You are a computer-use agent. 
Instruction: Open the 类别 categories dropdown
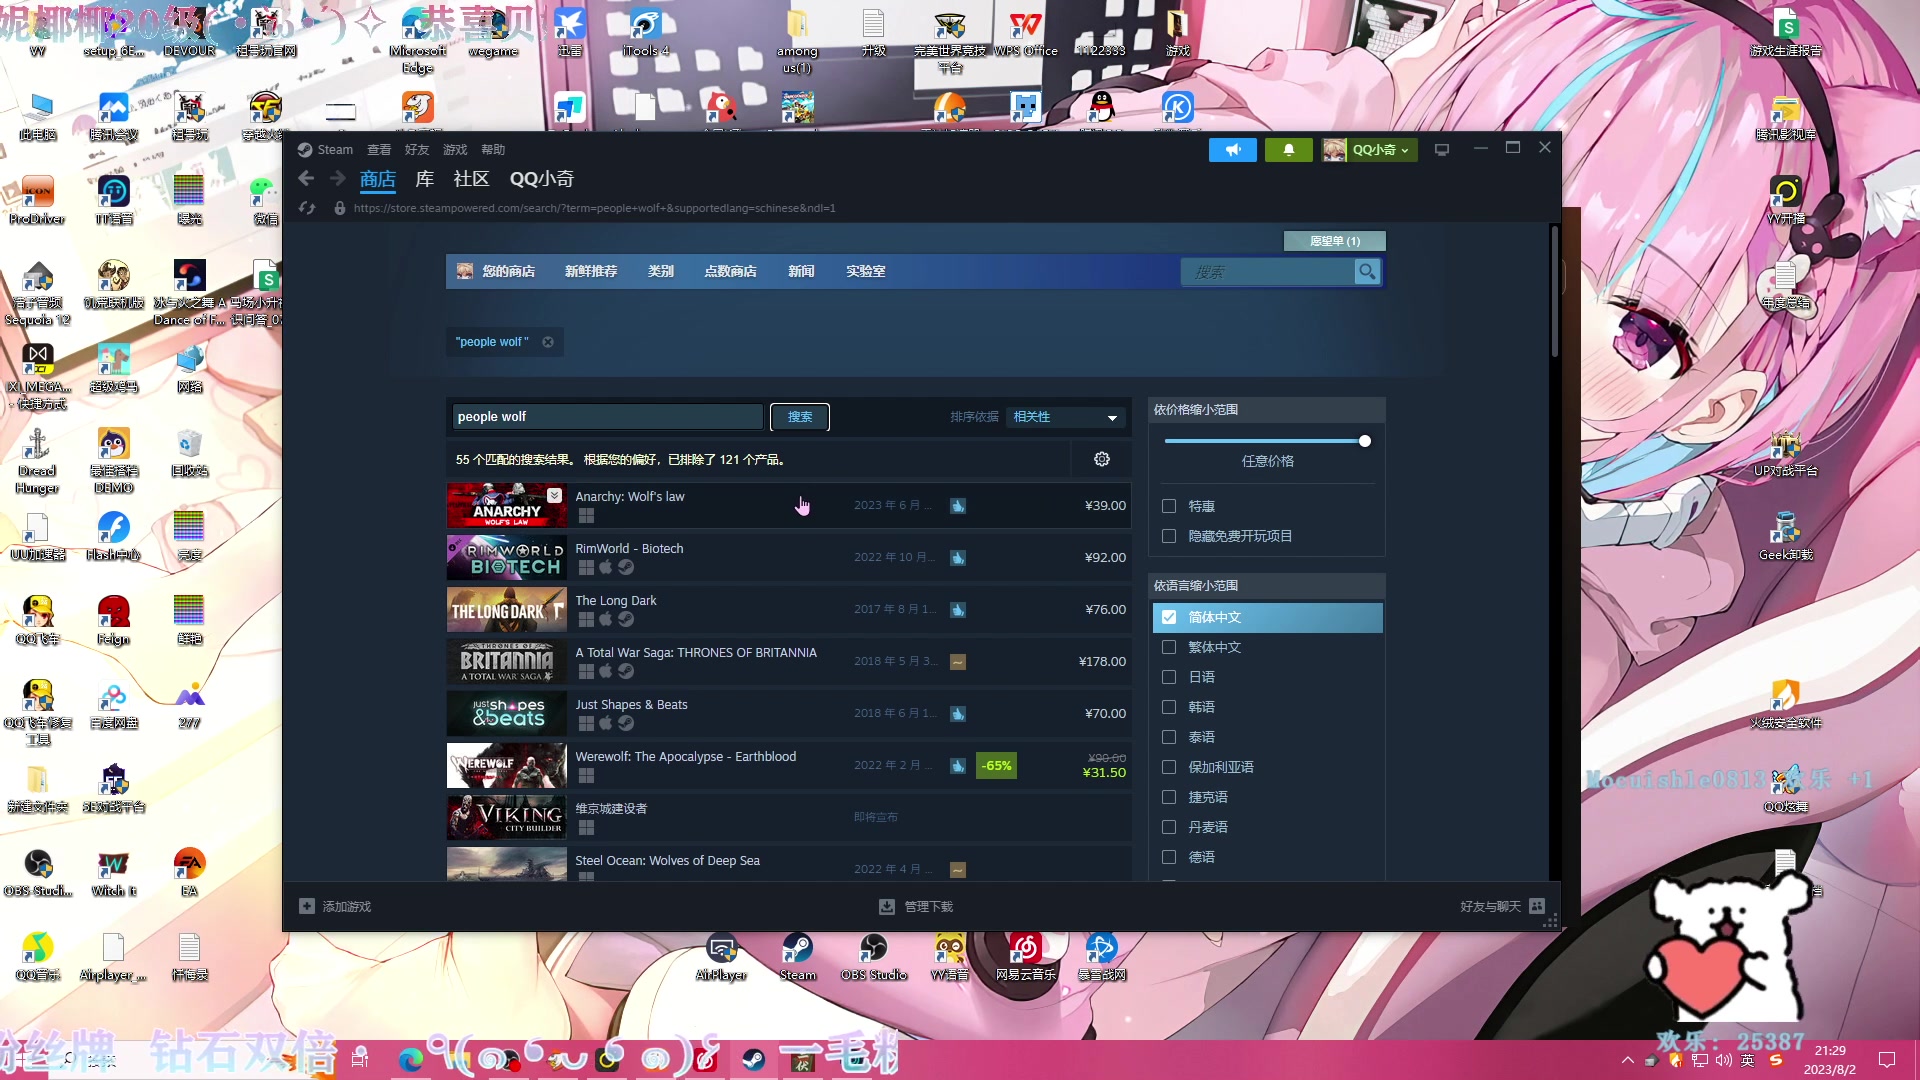point(661,271)
